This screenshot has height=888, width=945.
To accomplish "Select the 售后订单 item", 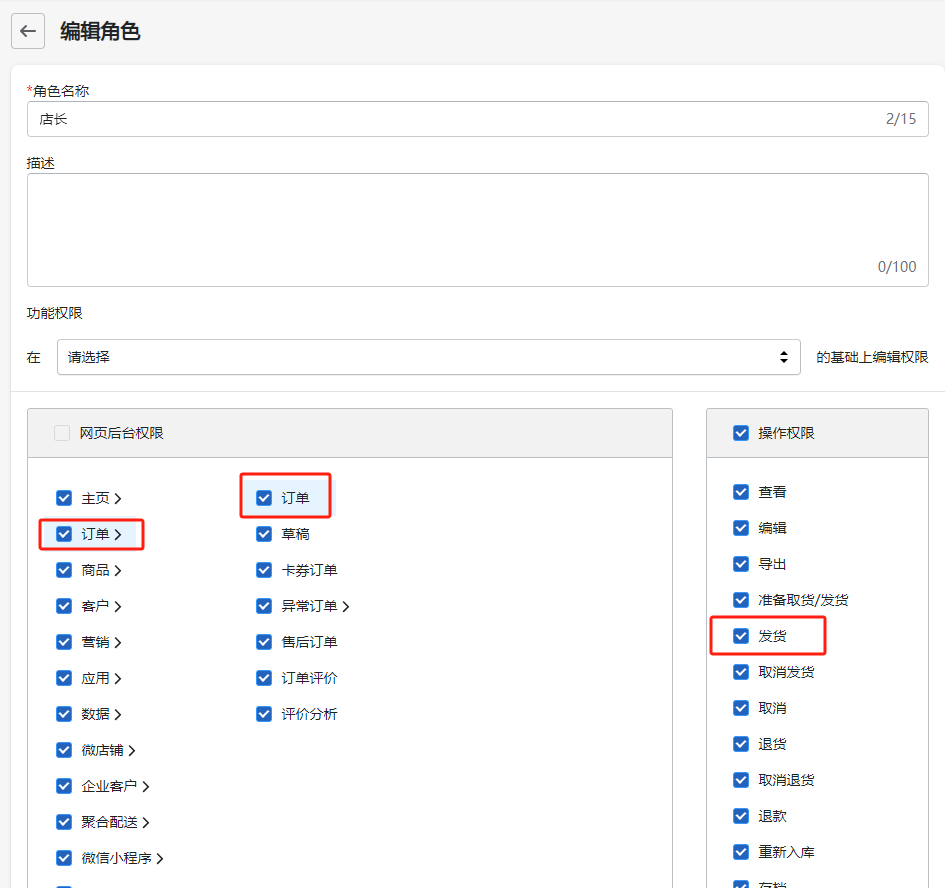I will [309, 642].
